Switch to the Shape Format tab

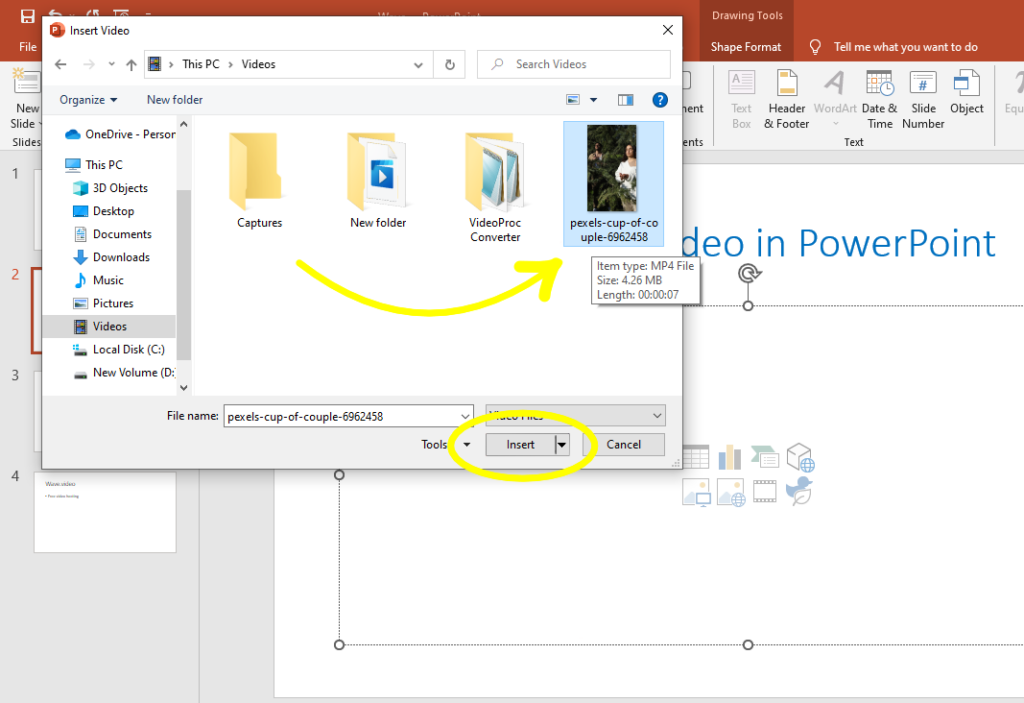click(x=745, y=46)
